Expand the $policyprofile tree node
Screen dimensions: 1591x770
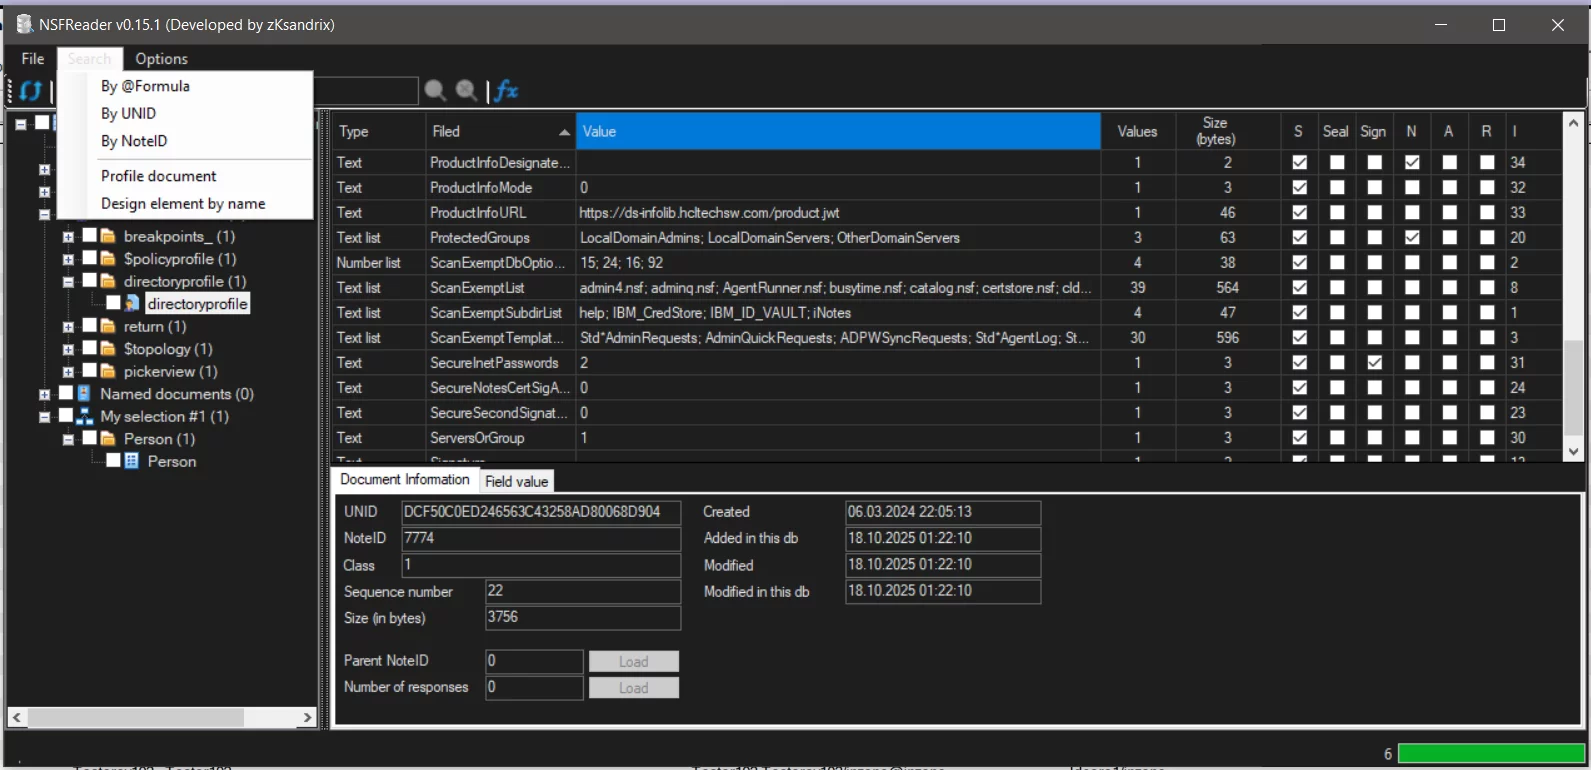[68, 259]
